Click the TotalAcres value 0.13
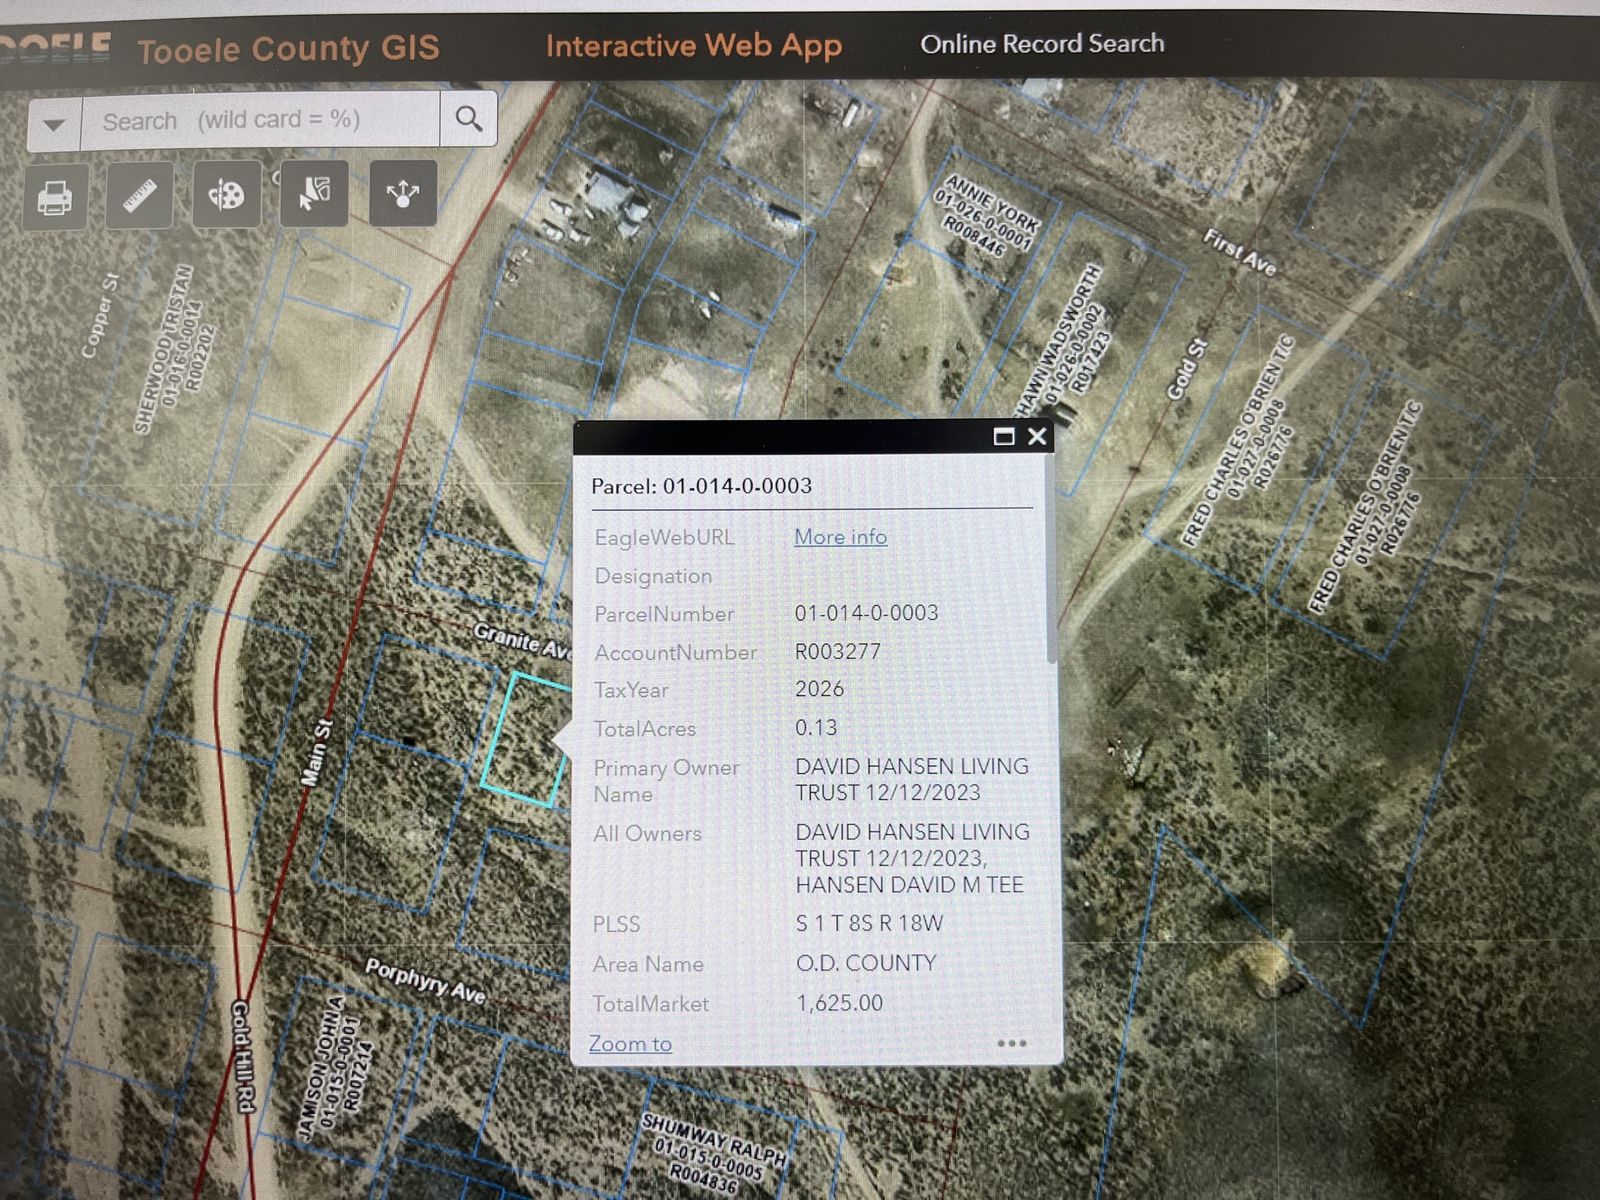Image resolution: width=1600 pixels, height=1200 pixels. pyautogui.click(x=816, y=728)
